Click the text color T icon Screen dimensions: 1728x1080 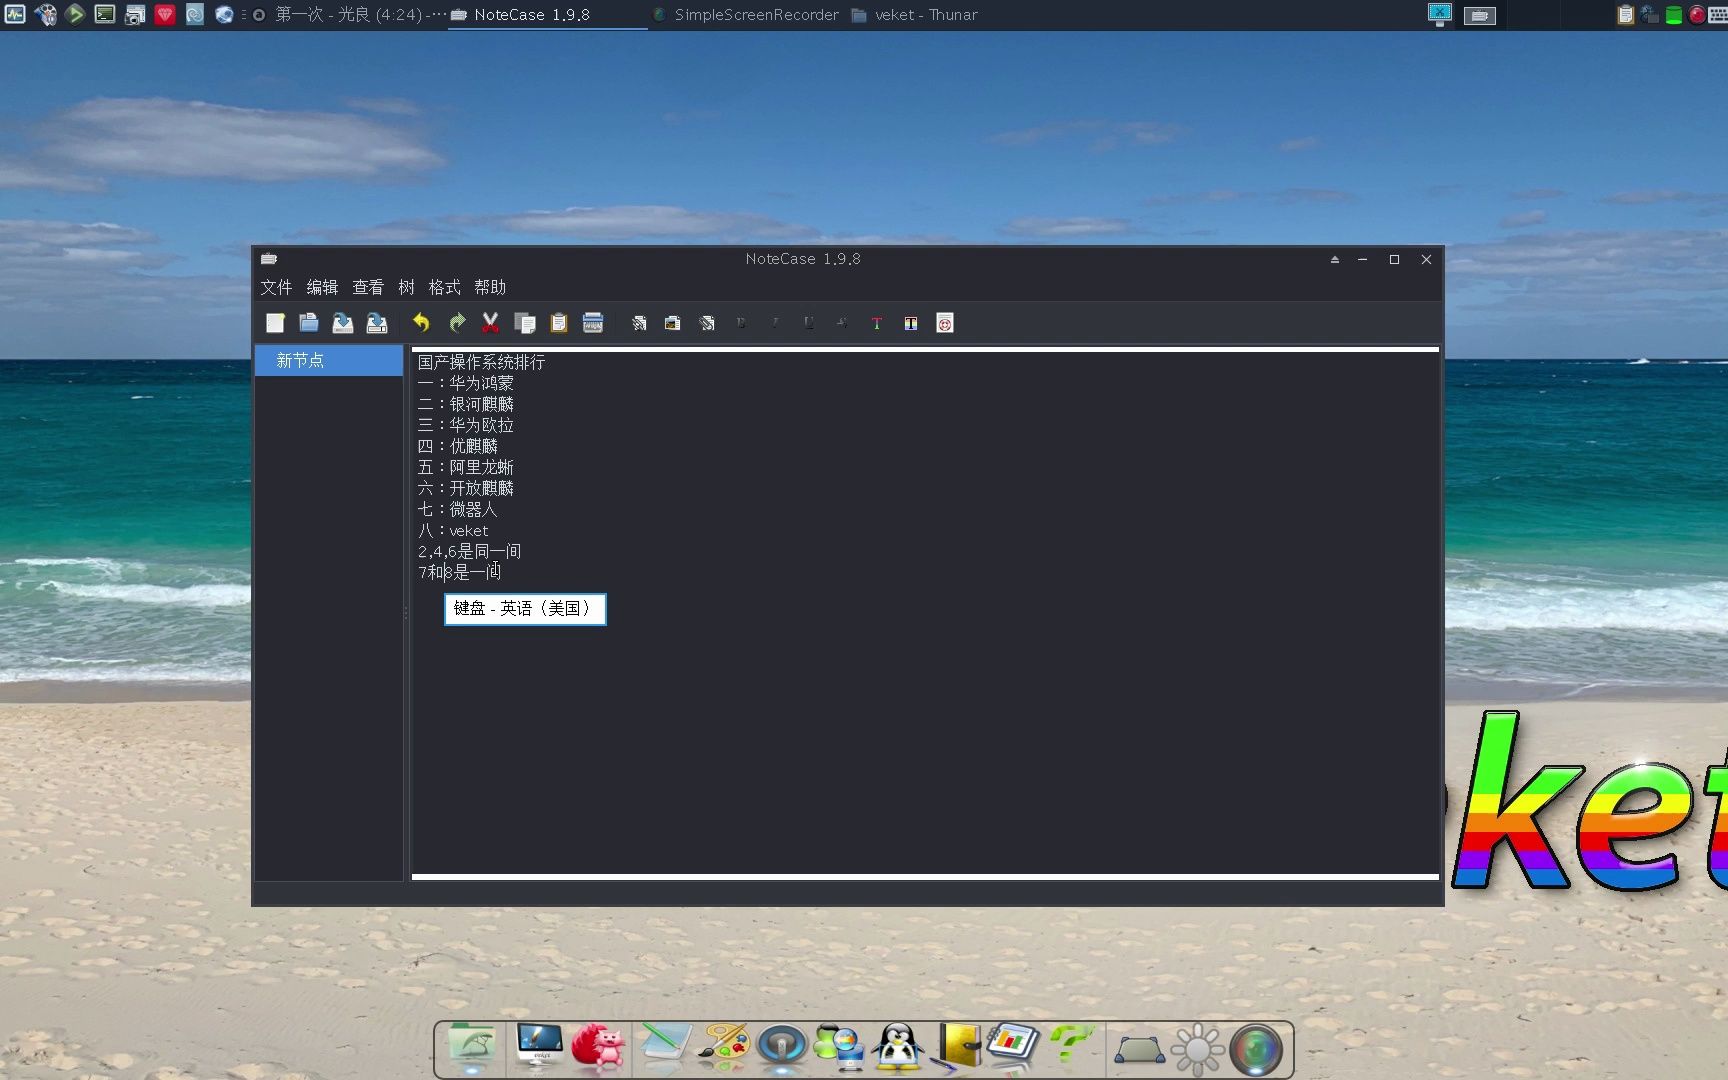pos(877,323)
